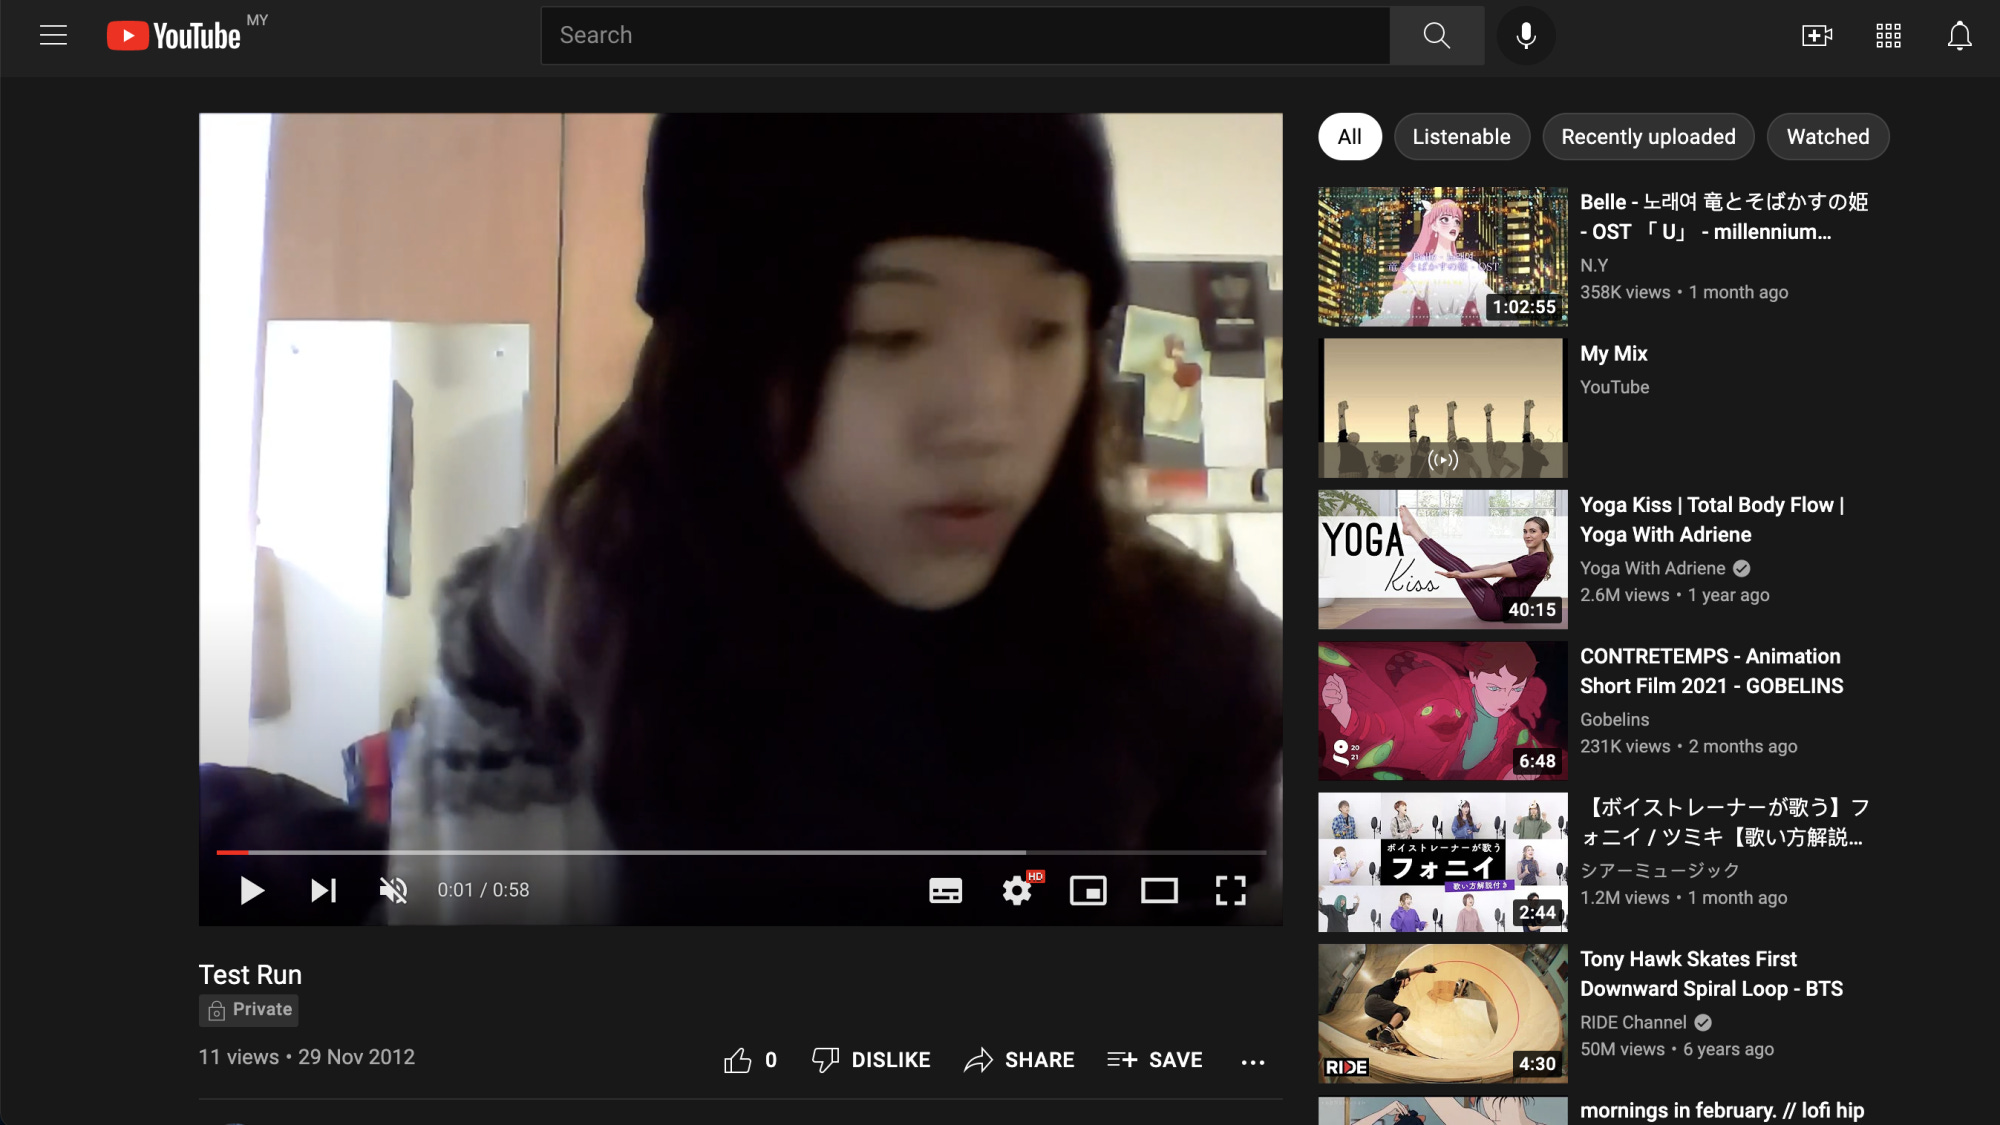Image resolution: width=2000 pixels, height=1125 pixels.
Task: Click the 0:01 / 0:58 time display
Action: click(483, 890)
